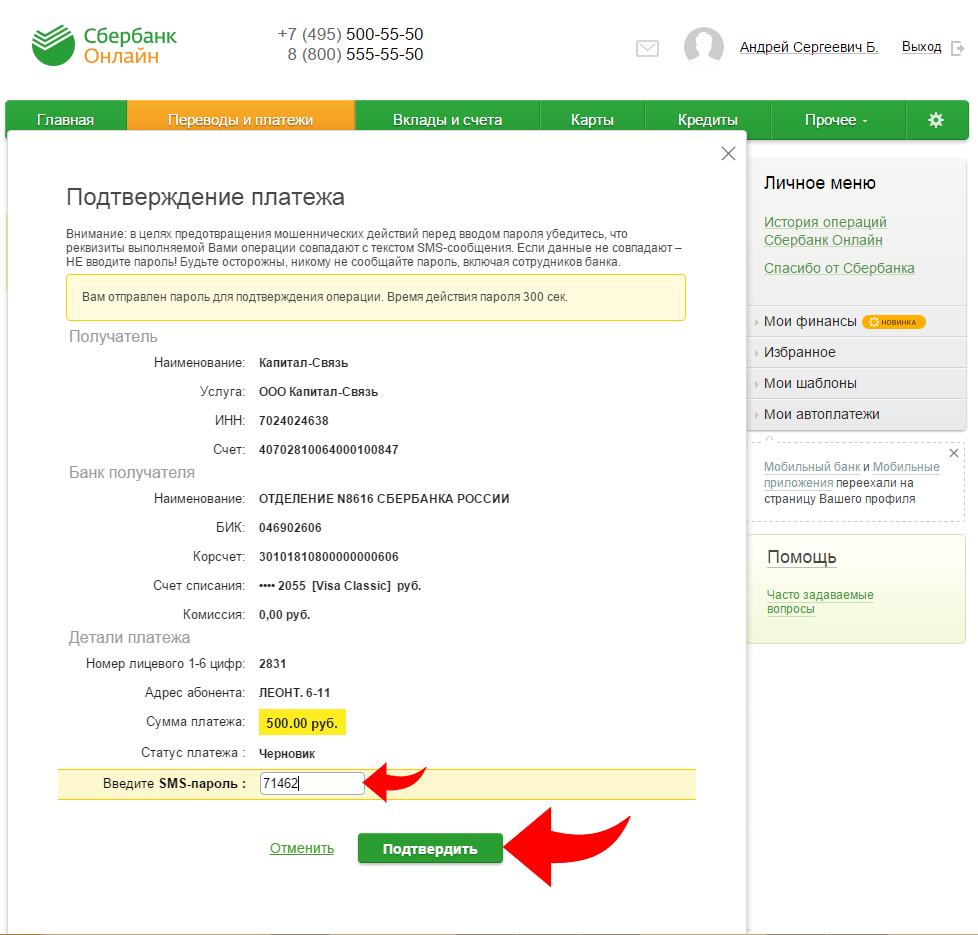Open 'История операций Сбербанк Онлайн' link
Screen dimensions: 978x935
coord(825,231)
